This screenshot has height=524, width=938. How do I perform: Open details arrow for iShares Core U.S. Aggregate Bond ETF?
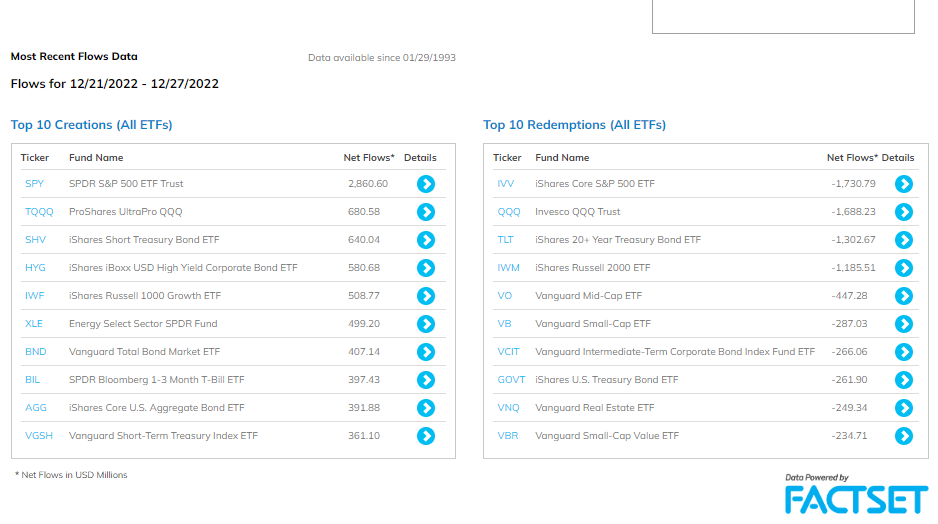click(x=426, y=408)
